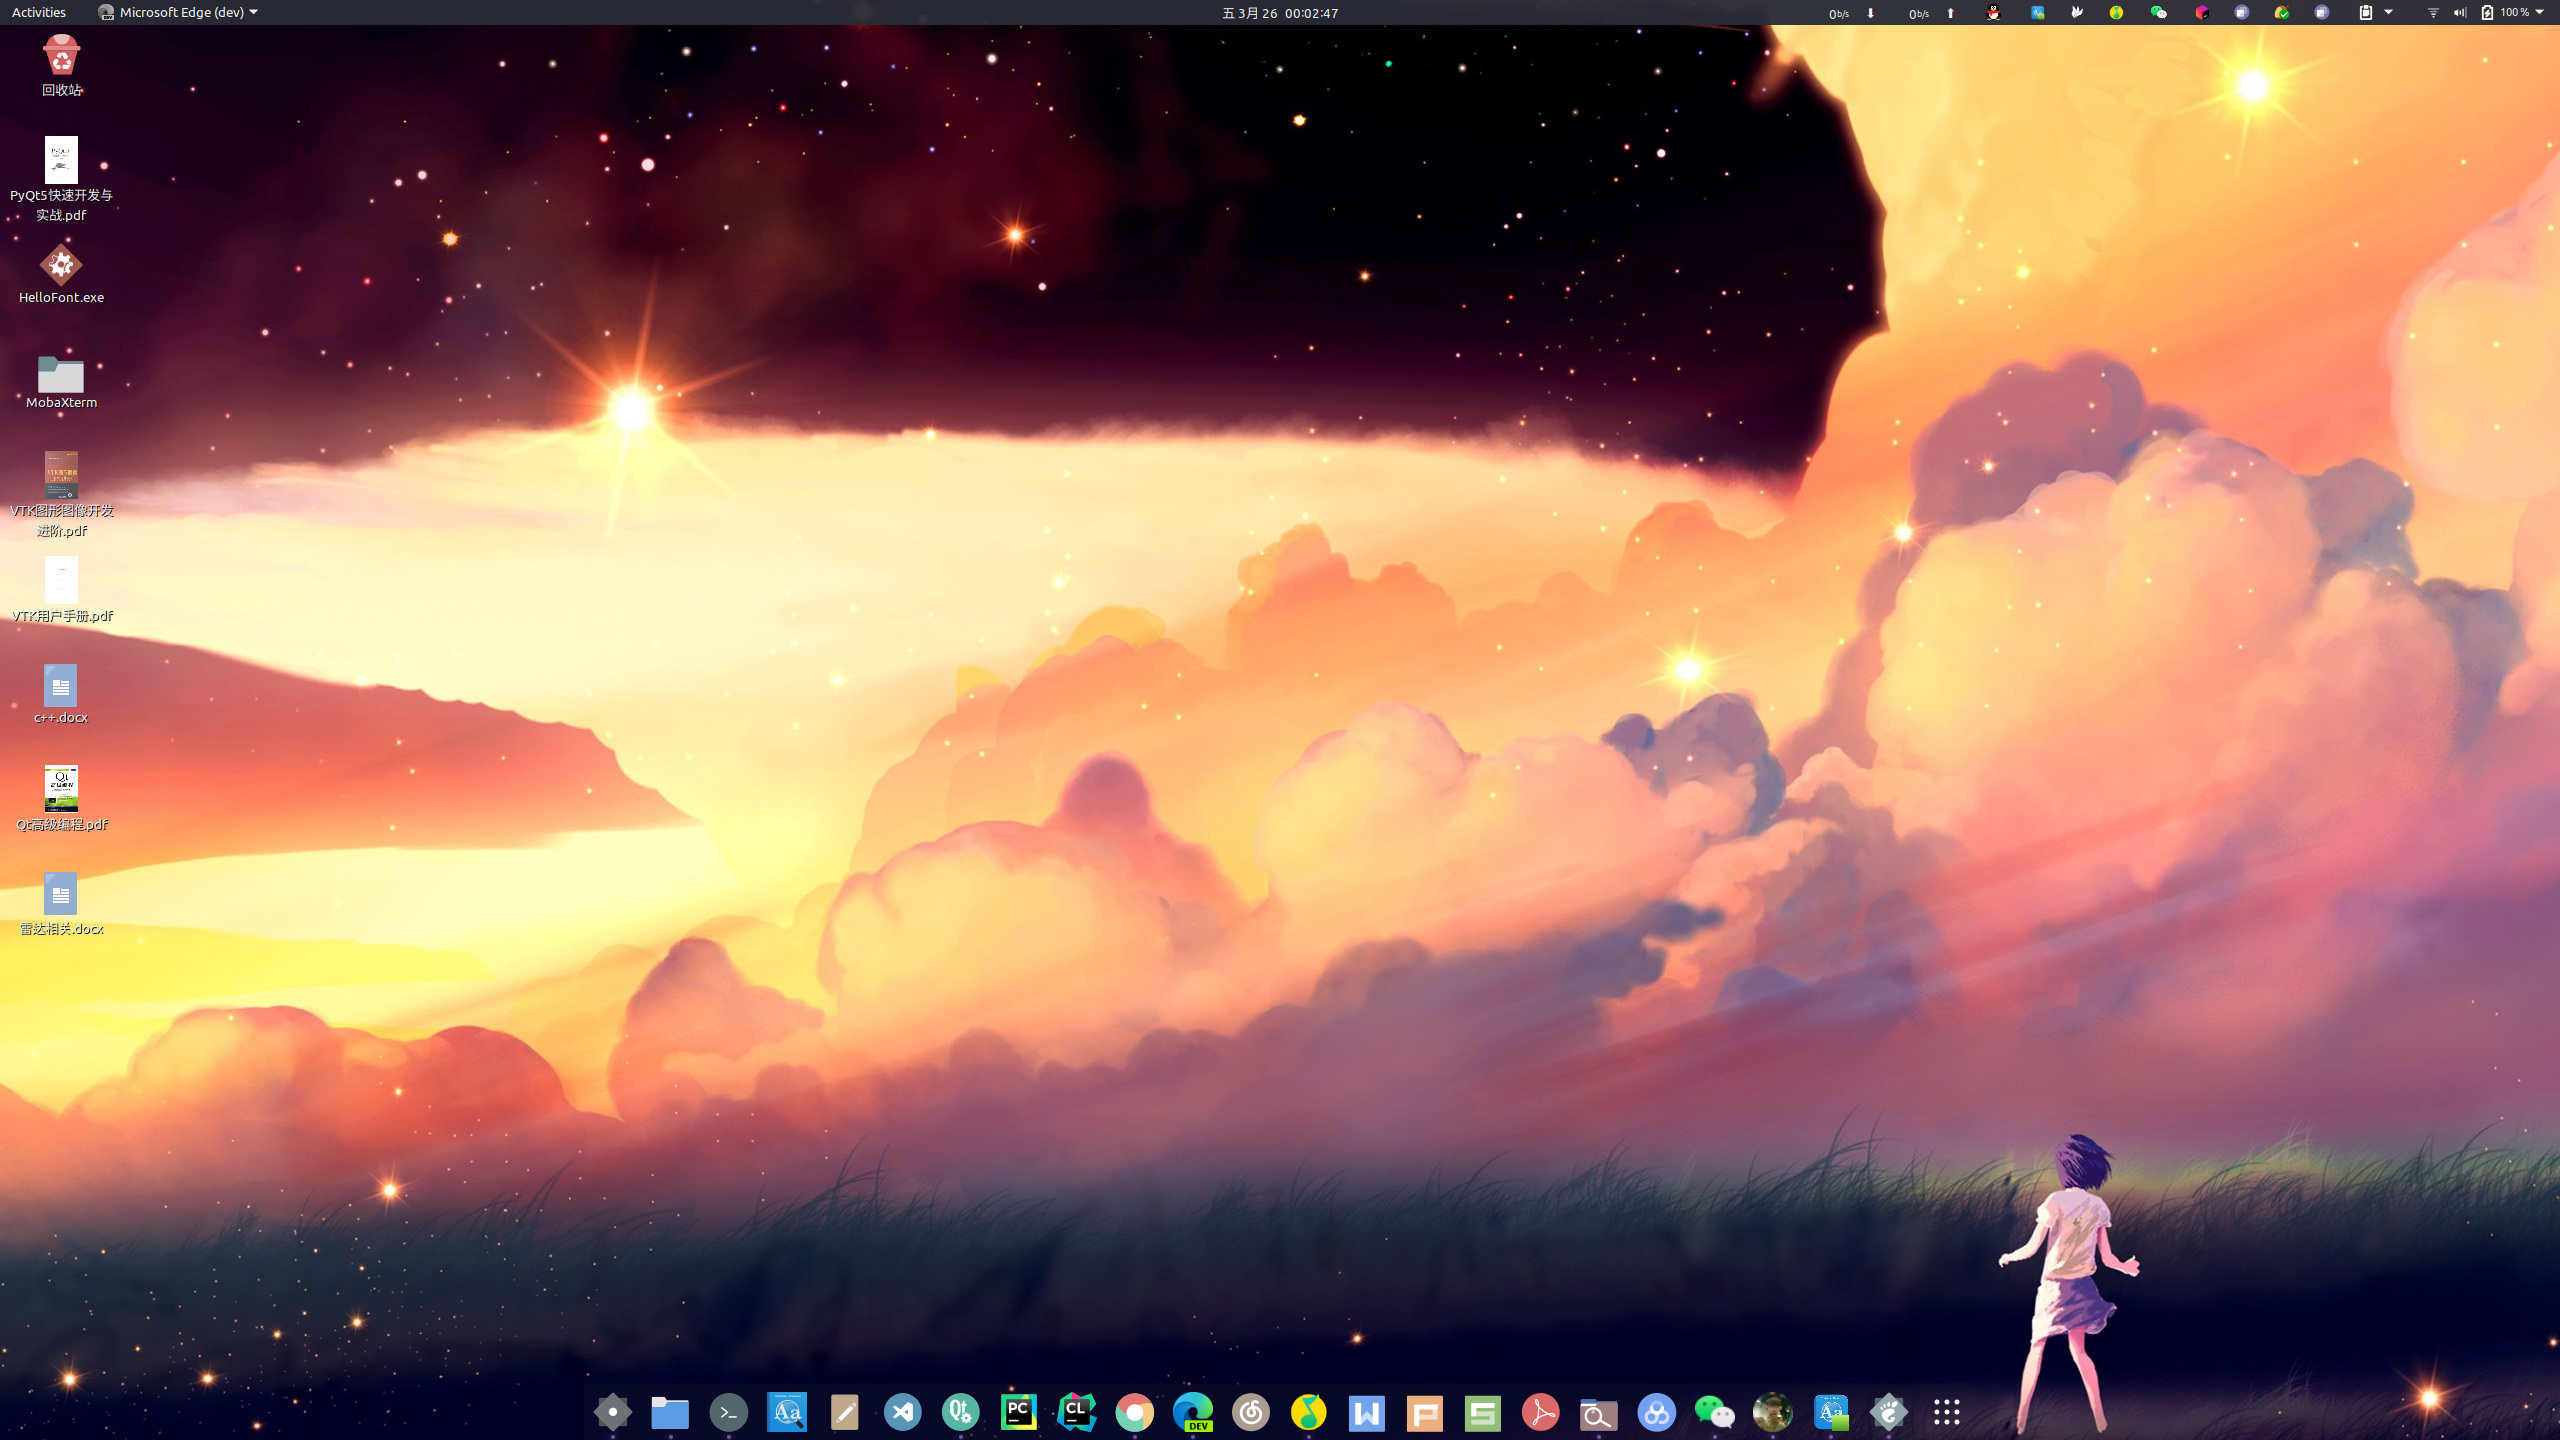
Task: Launch WPS Writer from the dock
Action: (x=1366, y=1412)
